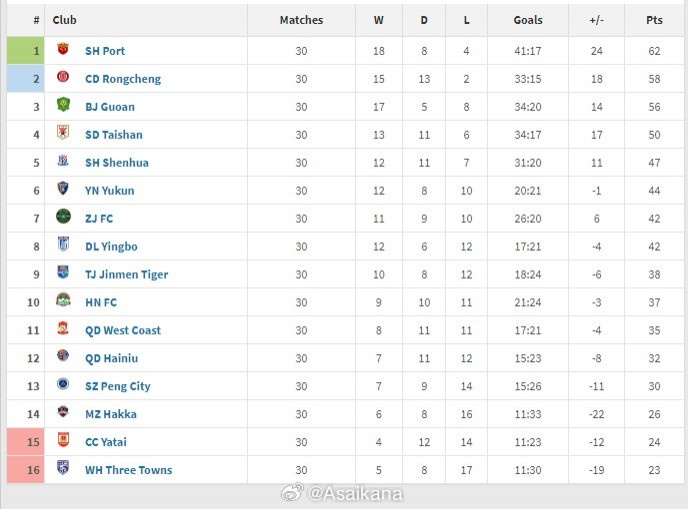The height and width of the screenshot is (509, 688).
Task: Click the SH Port club crest icon
Action: 63,50
